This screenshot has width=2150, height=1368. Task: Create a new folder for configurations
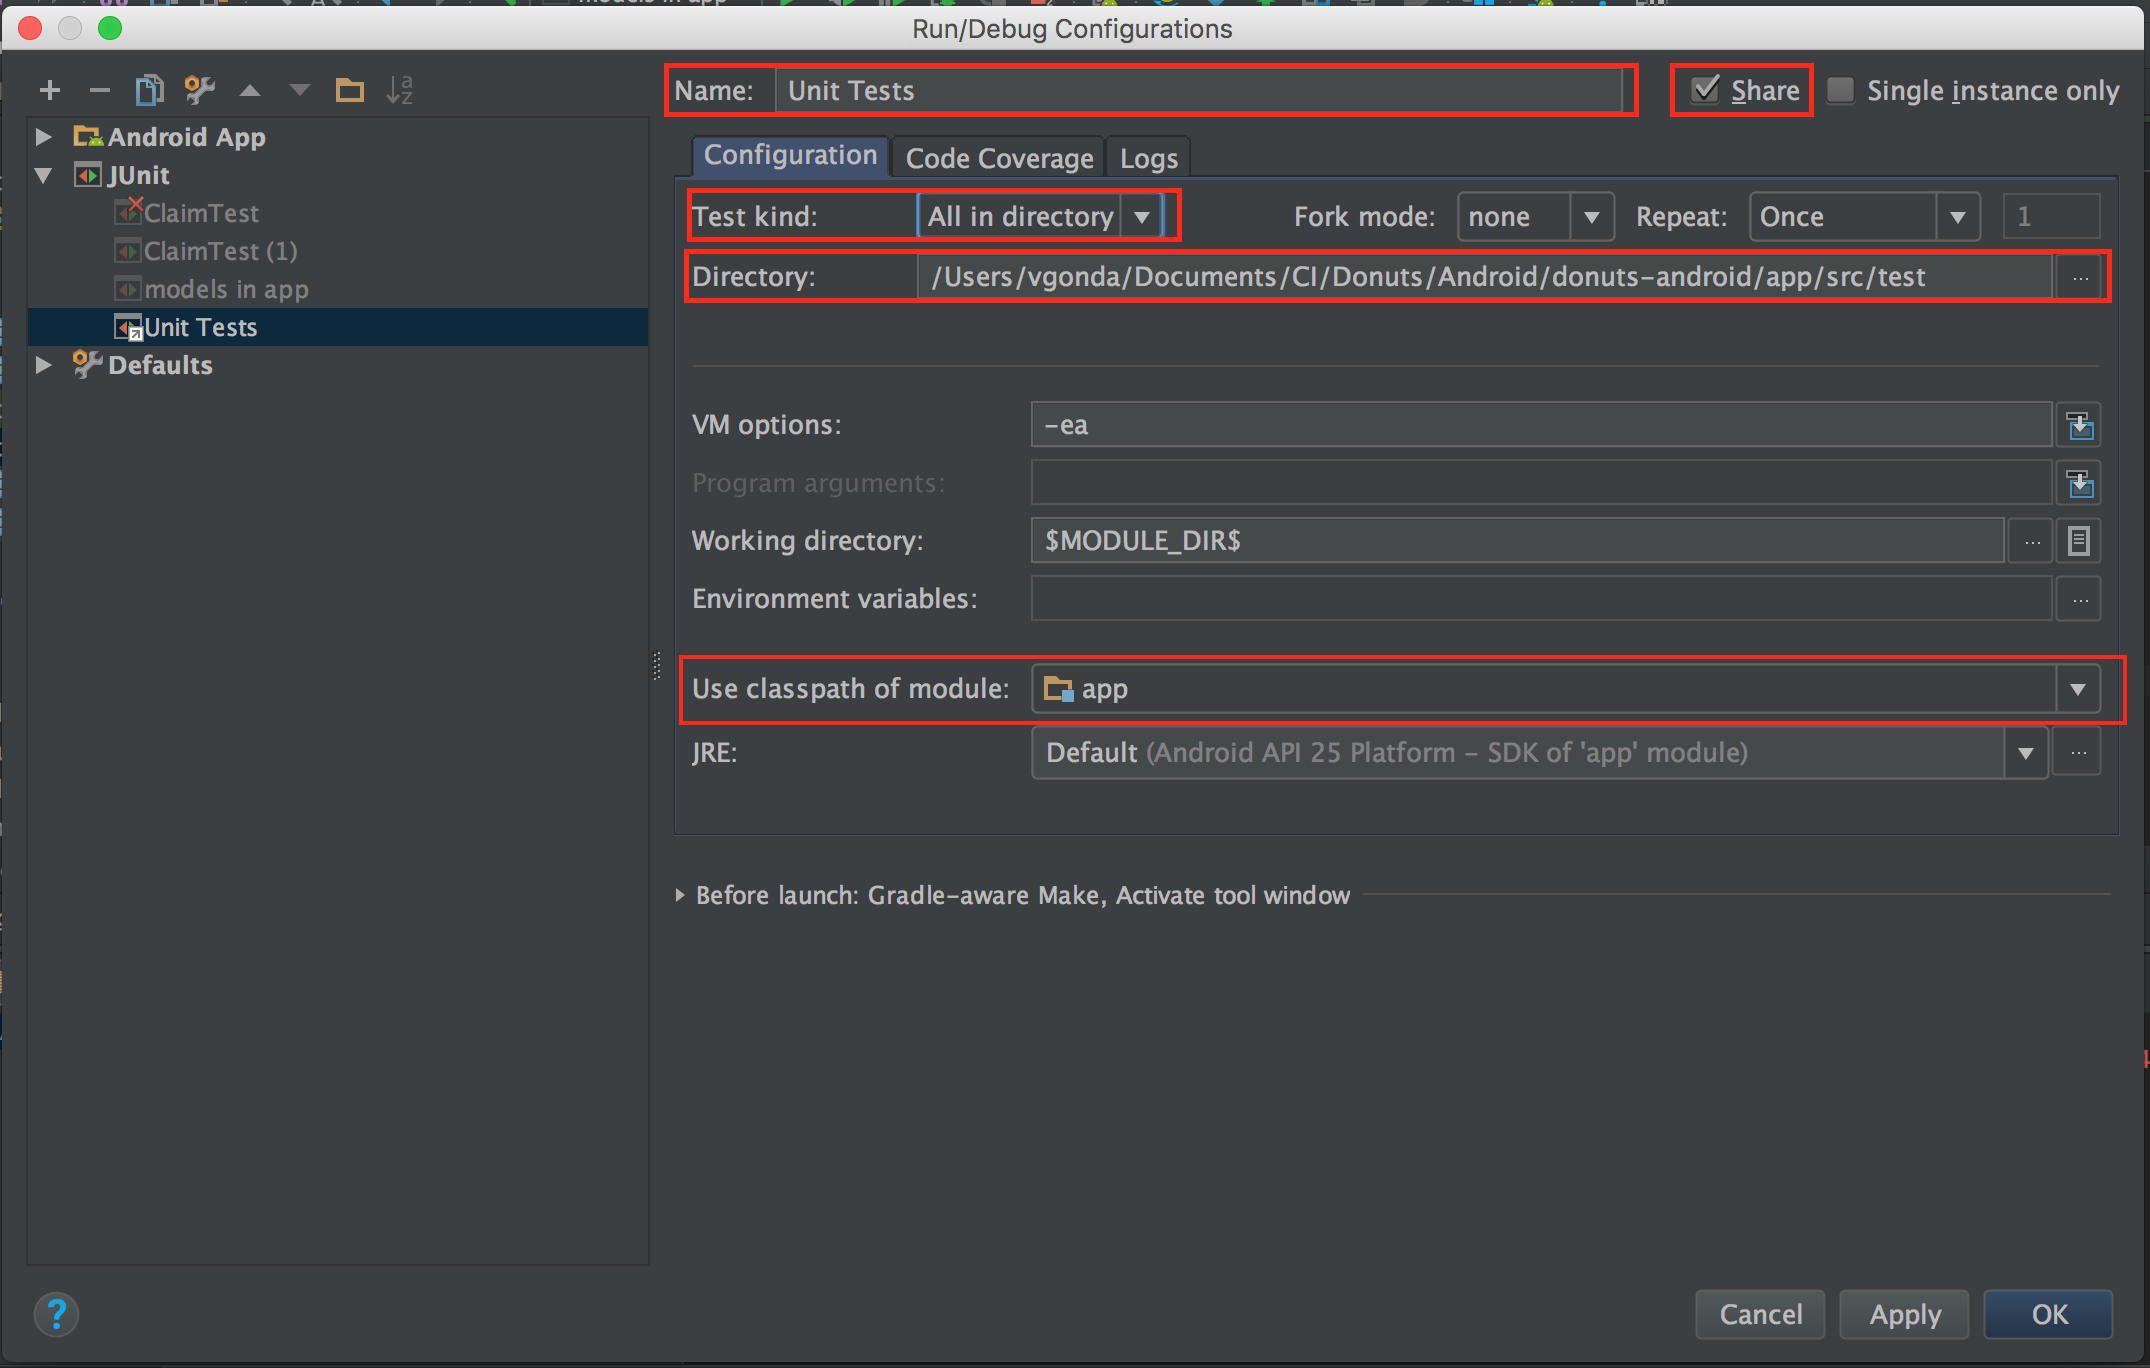[349, 91]
